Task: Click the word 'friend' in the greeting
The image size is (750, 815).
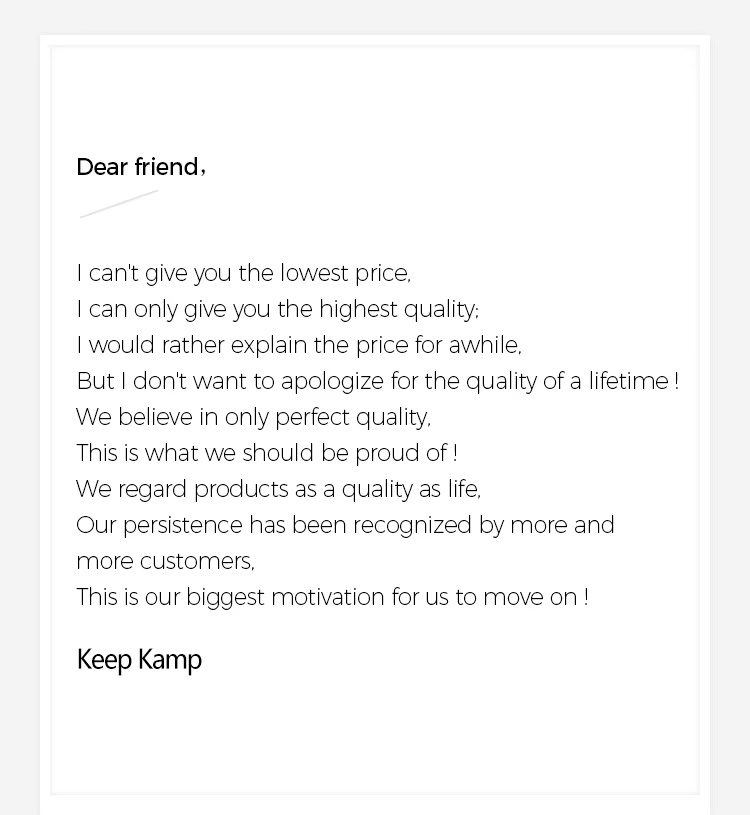Action: (167, 167)
